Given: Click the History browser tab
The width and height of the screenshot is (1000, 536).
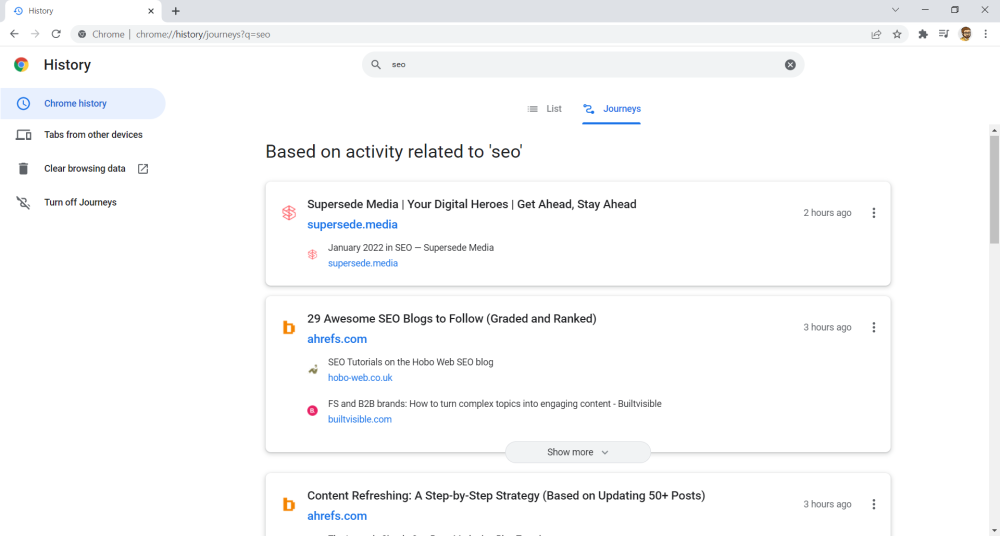Looking at the screenshot, I should pyautogui.click(x=82, y=11).
